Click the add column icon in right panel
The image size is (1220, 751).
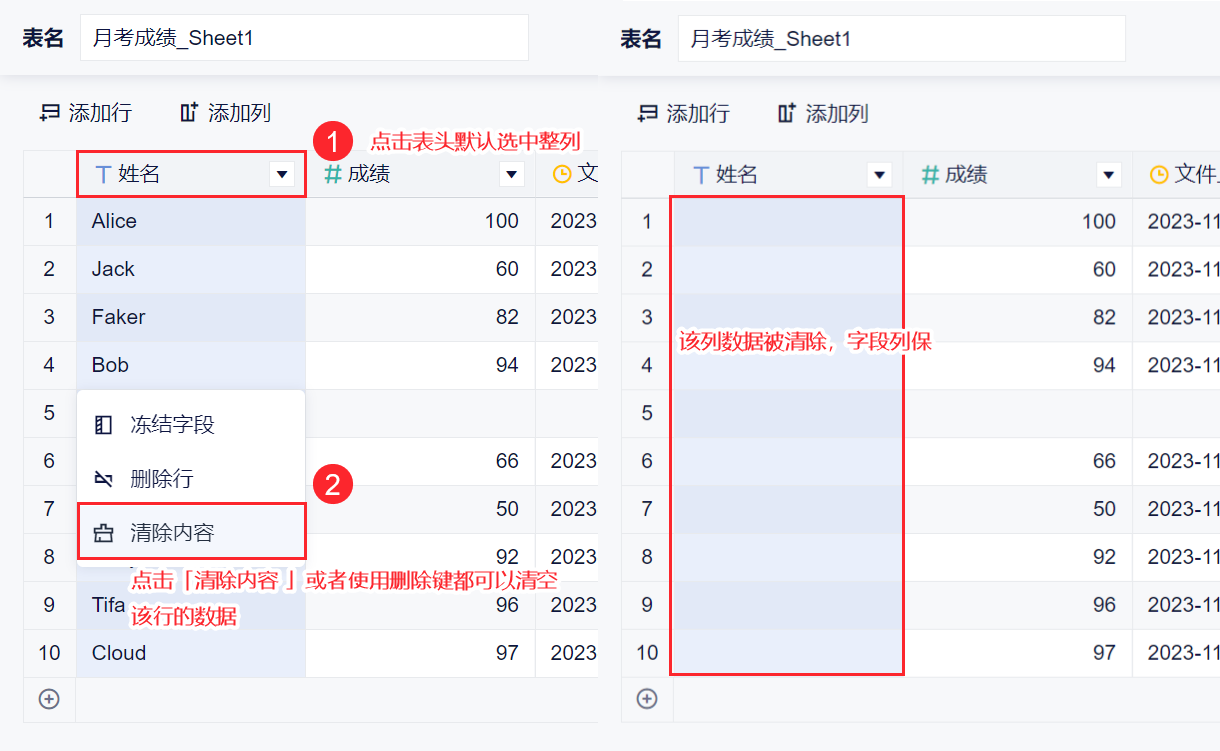click(787, 114)
